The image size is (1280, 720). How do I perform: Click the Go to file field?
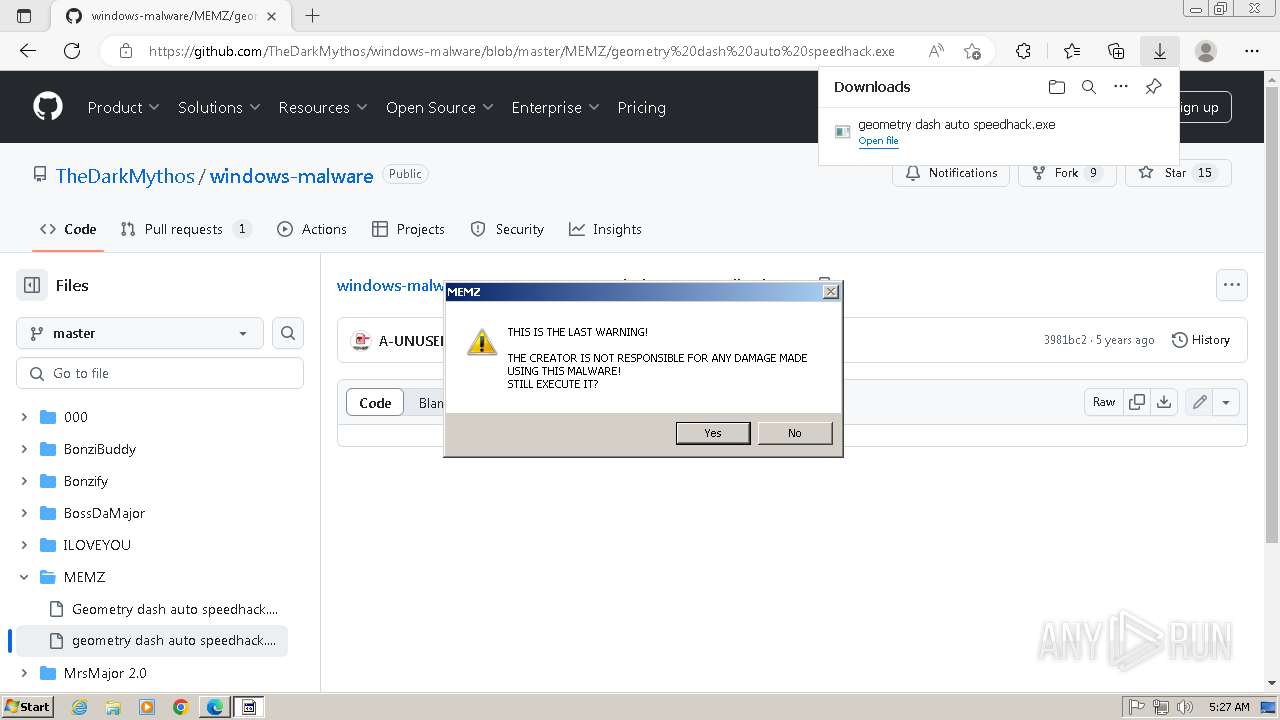pyautogui.click(x=160, y=373)
